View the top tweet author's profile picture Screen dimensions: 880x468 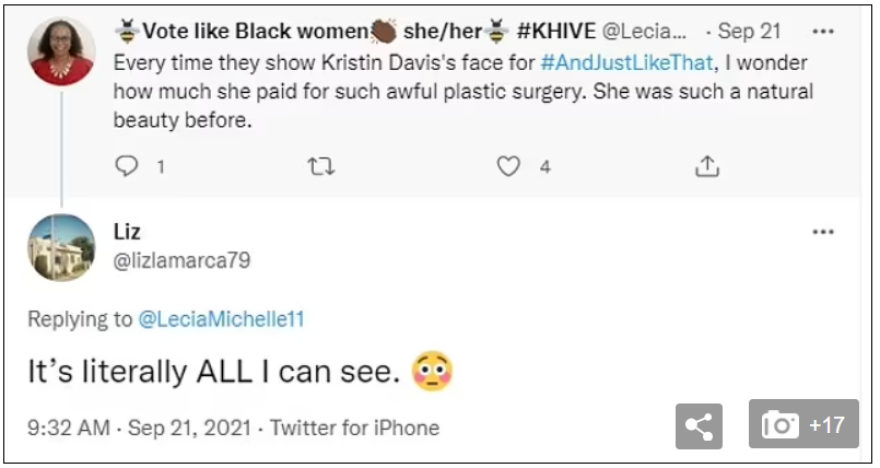pyautogui.click(x=61, y=51)
